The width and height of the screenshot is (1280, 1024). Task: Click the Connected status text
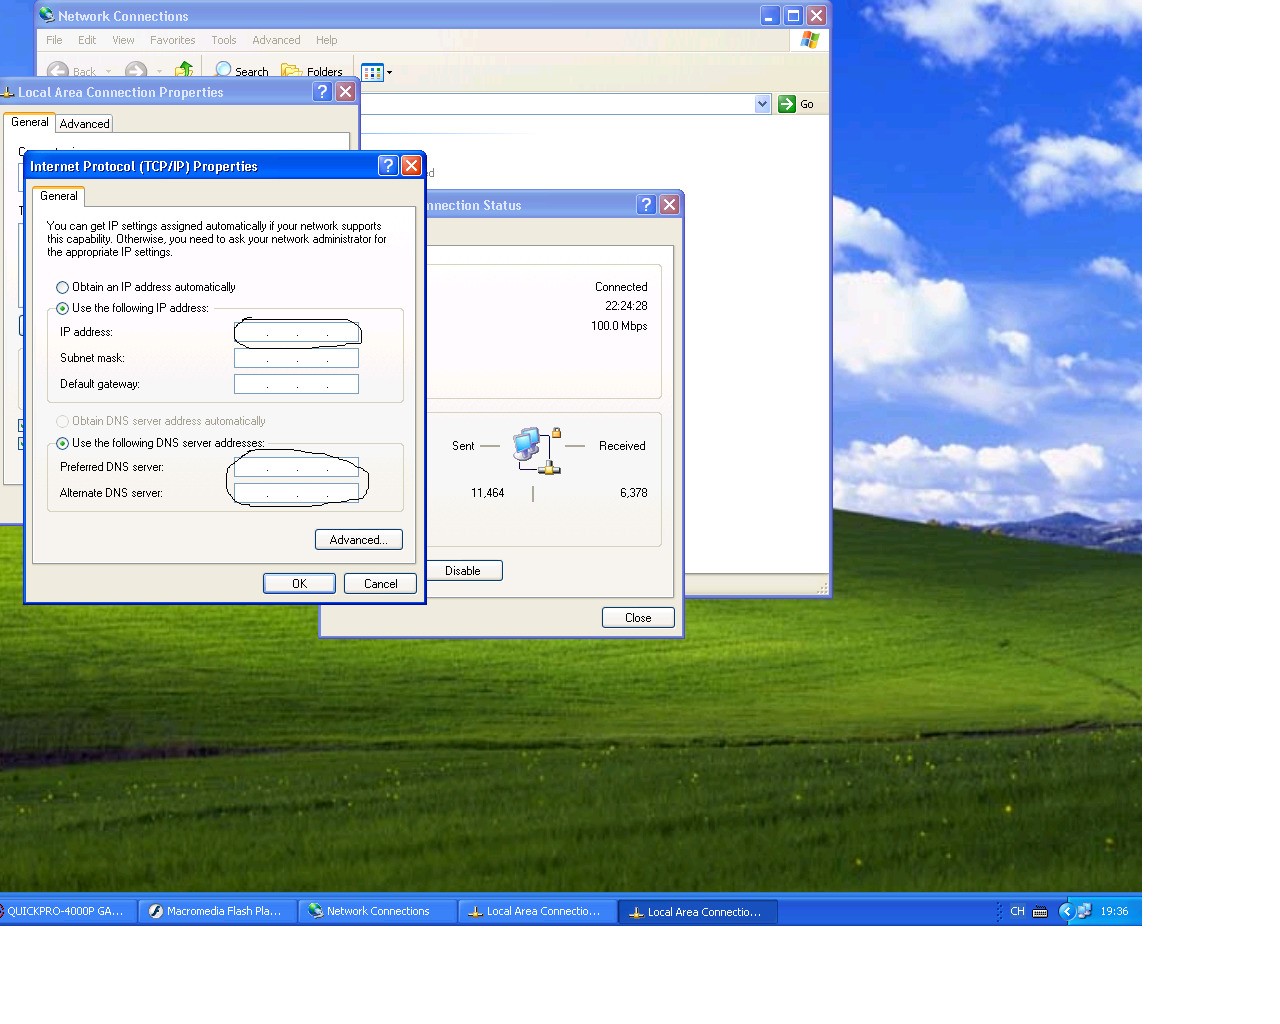tap(621, 287)
